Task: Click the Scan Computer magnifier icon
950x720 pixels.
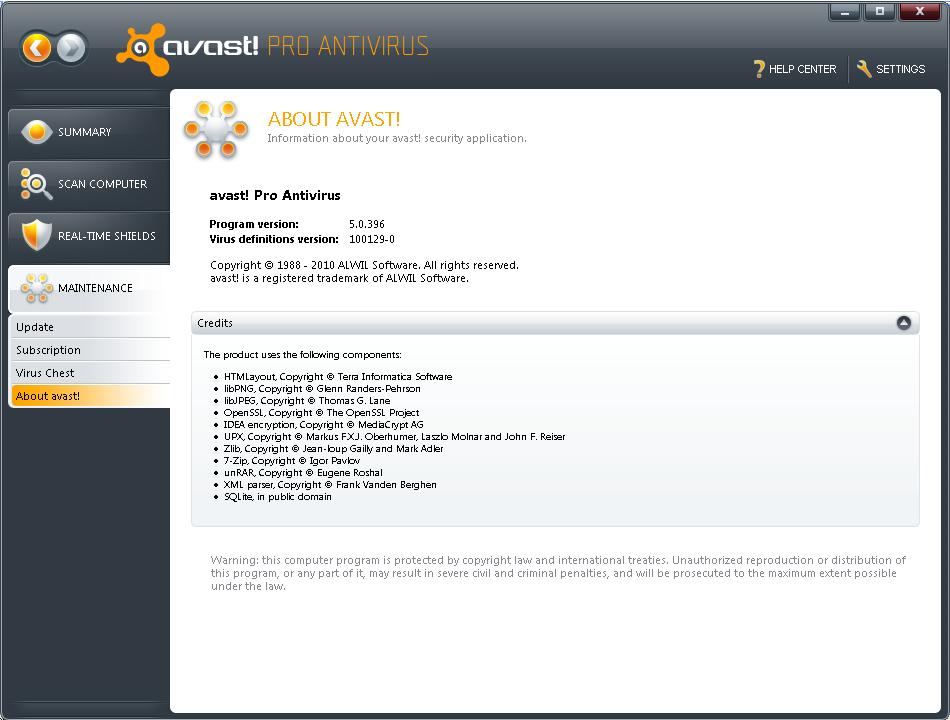Action: click(x=36, y=184)
